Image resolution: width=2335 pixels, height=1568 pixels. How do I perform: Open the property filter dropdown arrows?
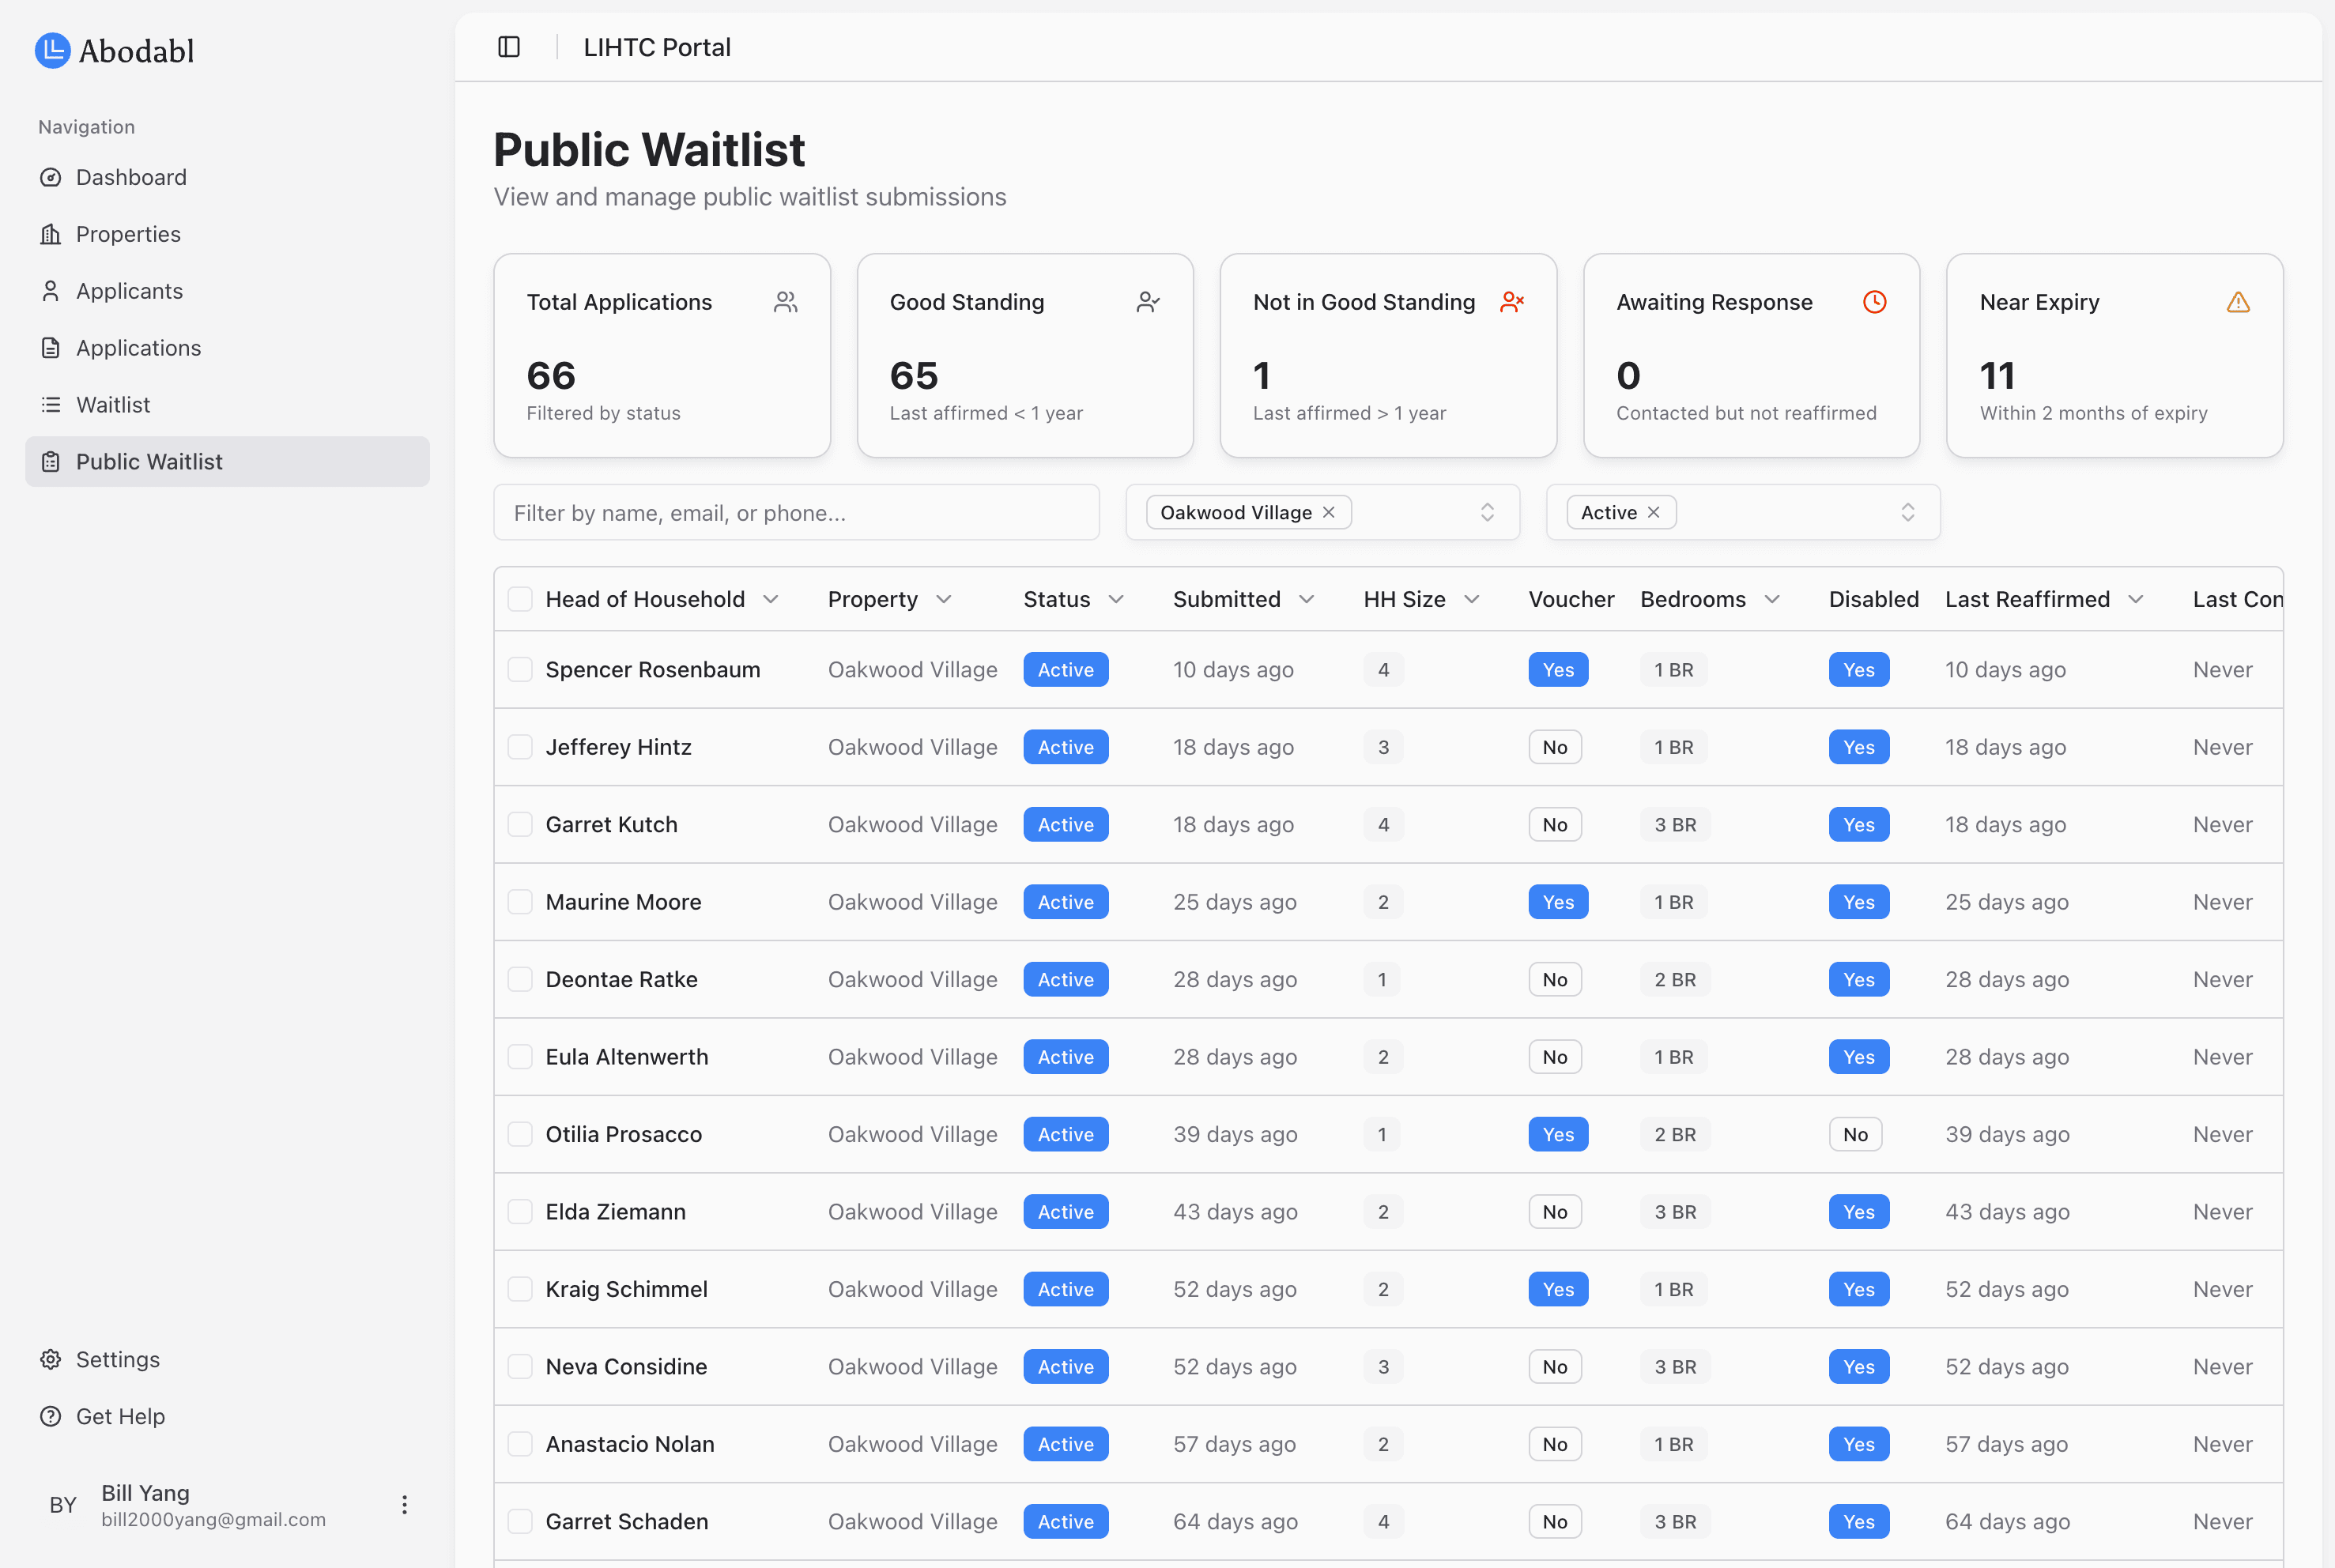point(1487,512)
